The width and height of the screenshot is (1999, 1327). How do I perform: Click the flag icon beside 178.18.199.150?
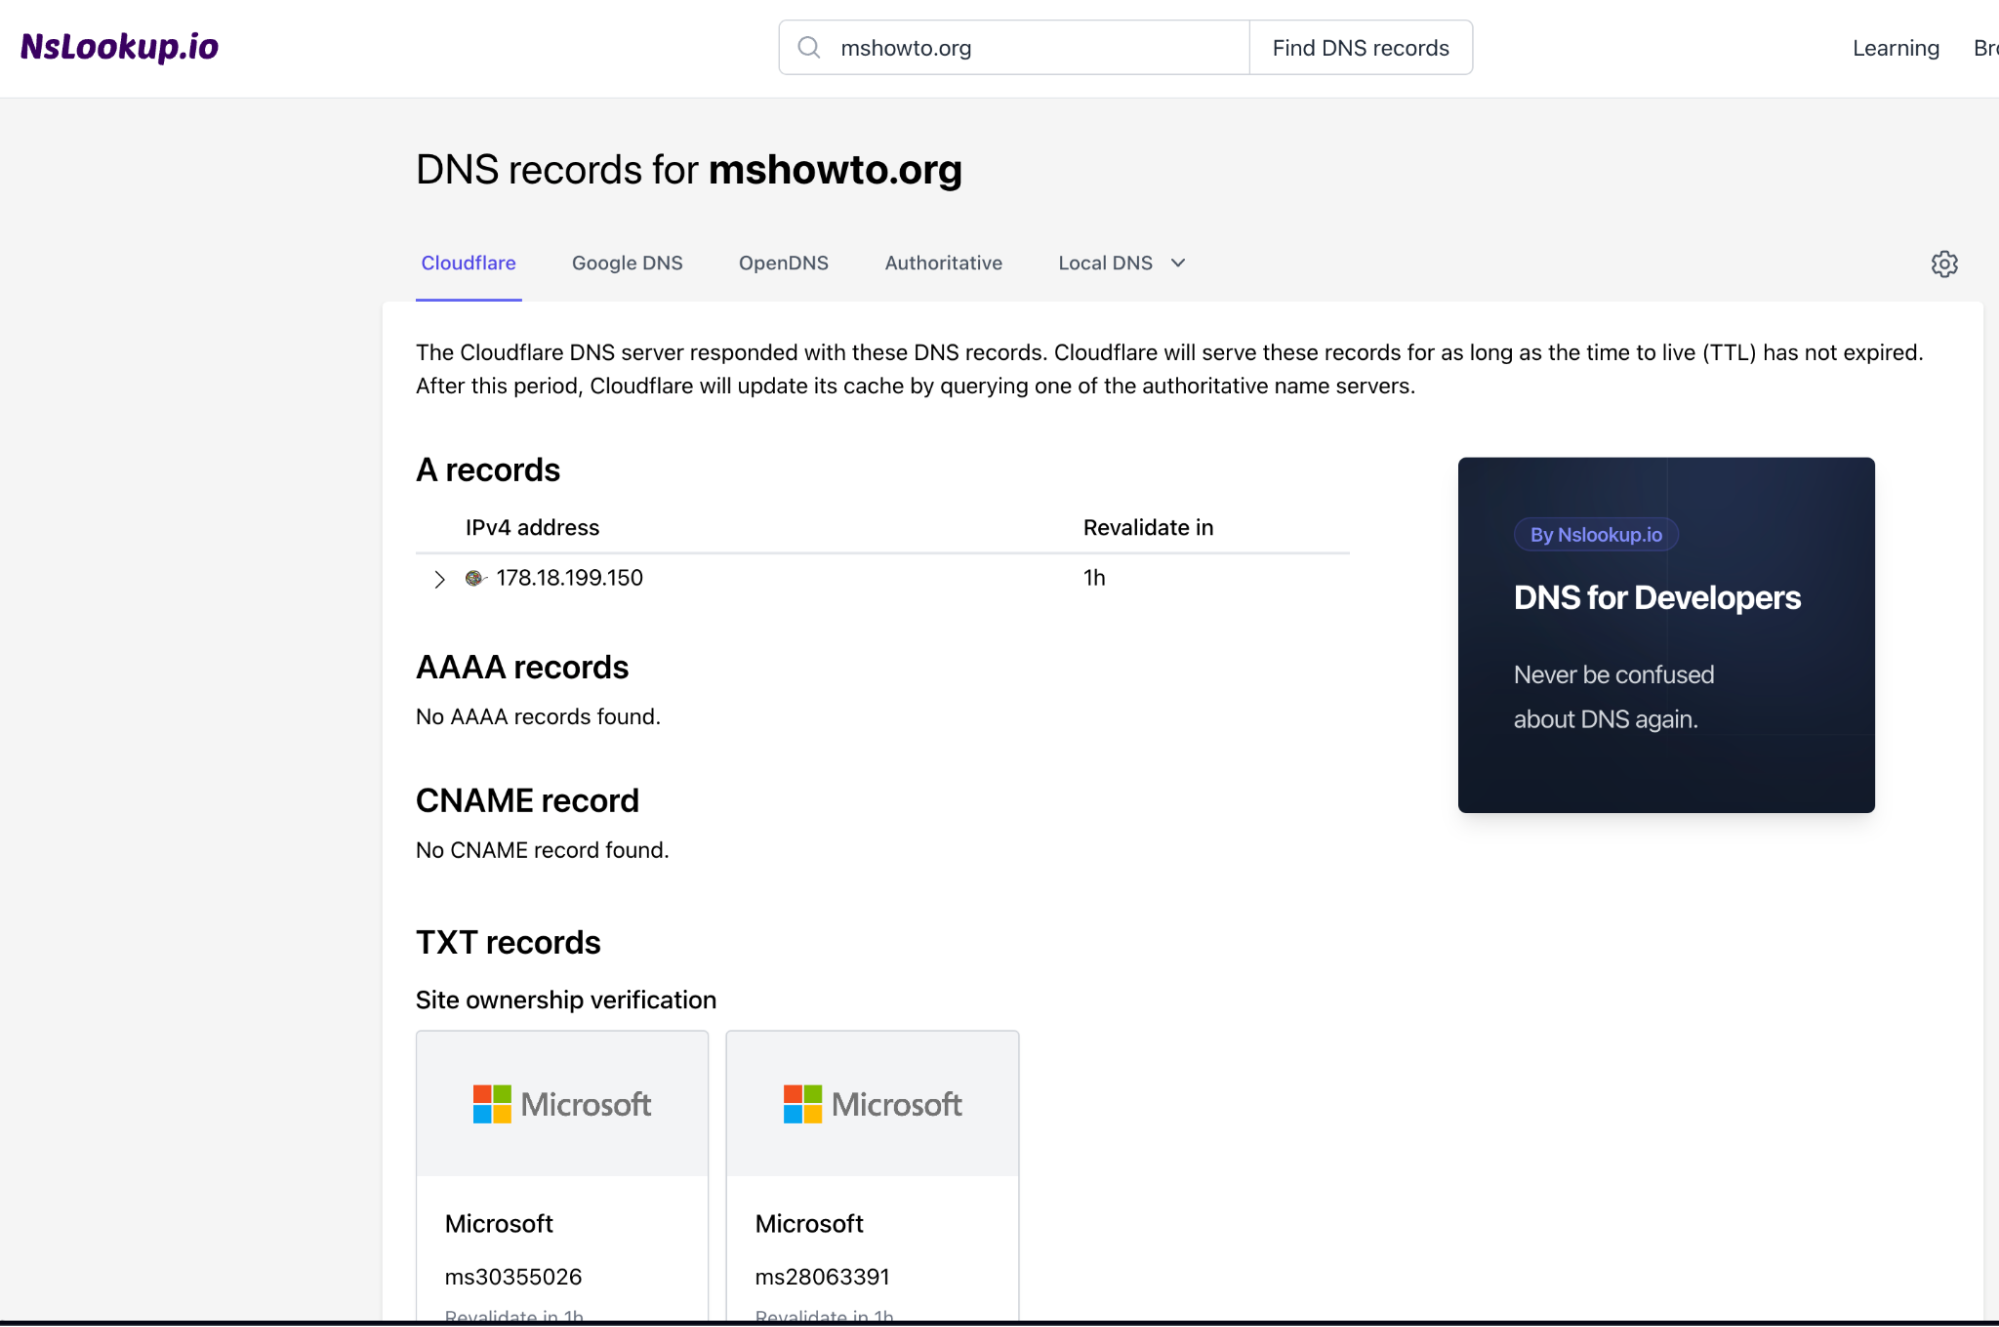click(475, 578)
